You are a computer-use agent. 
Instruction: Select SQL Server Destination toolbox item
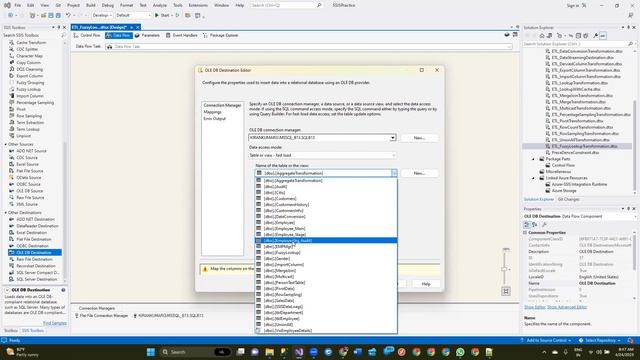tap(37, 279)
